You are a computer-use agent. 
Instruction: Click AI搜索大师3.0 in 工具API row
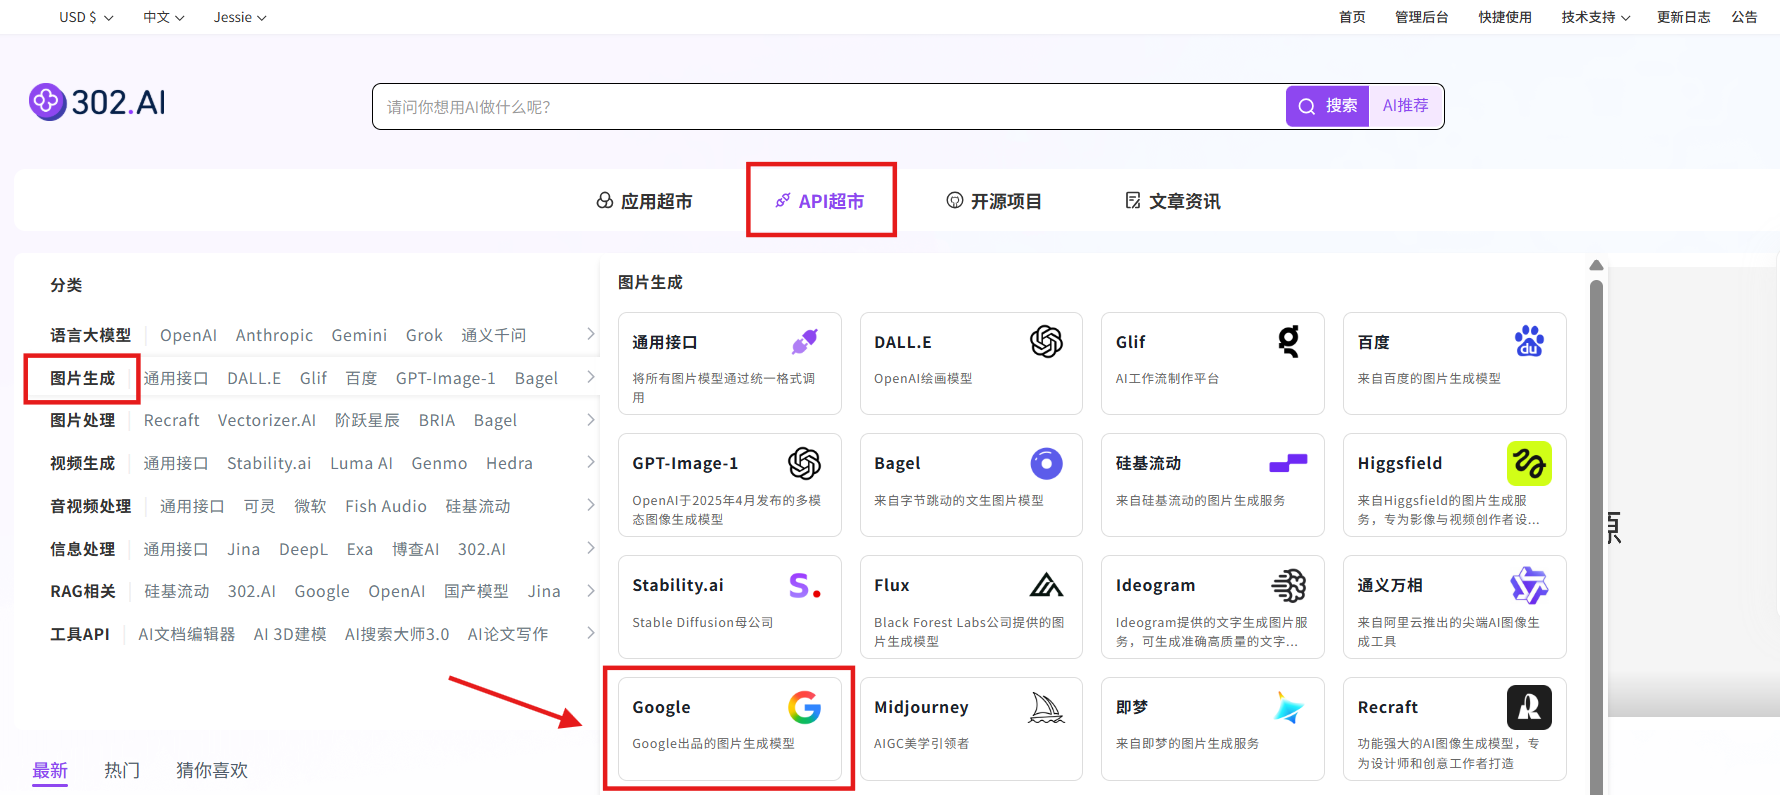pyautogui.click(x=397, y=634)
